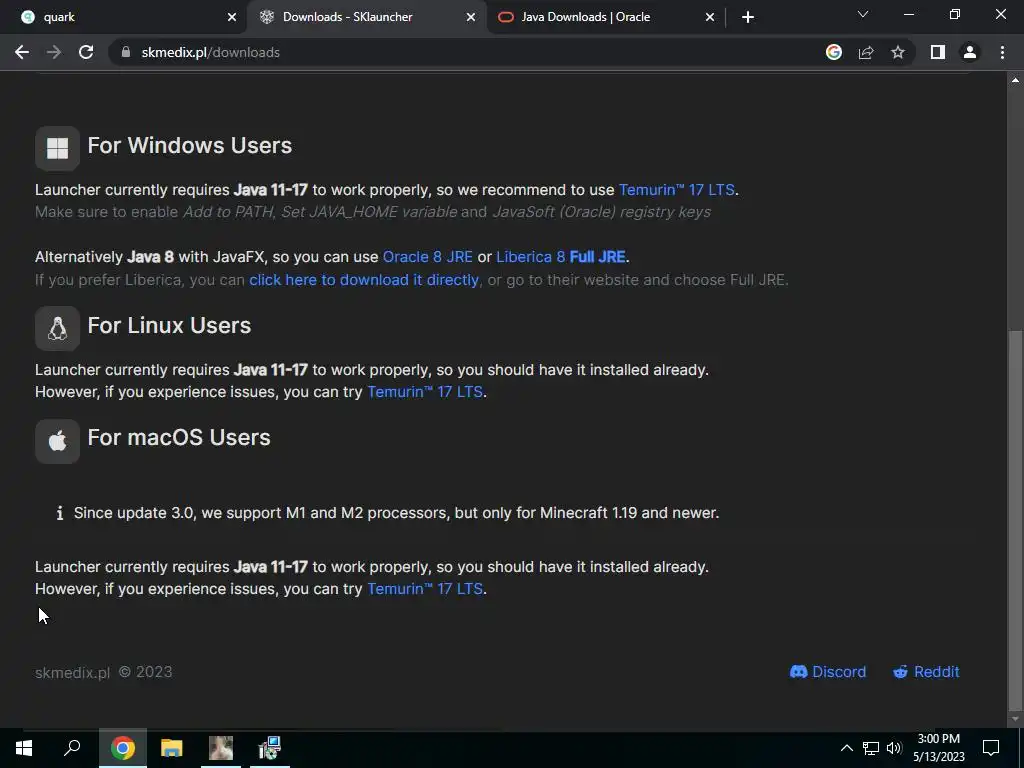Reload the current page

[x=86, y=52]
